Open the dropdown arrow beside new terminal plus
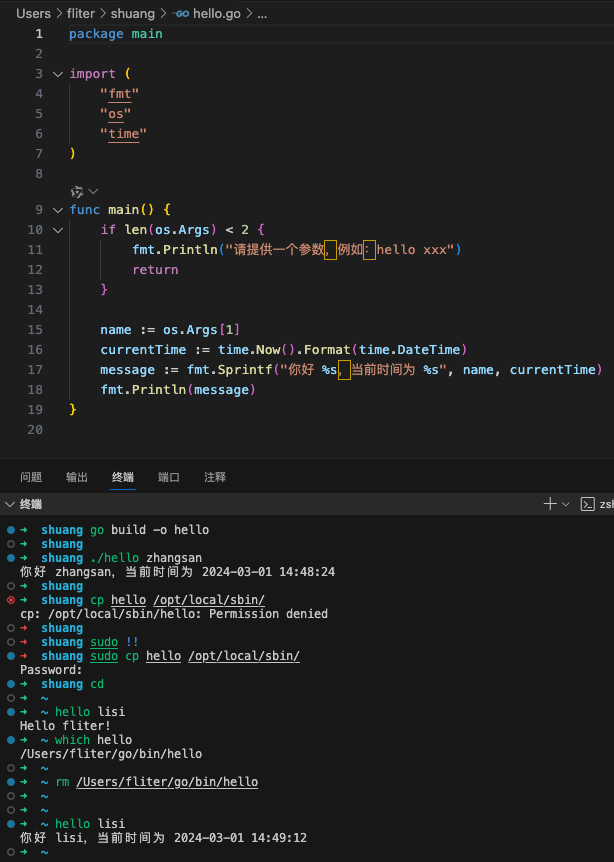The image size is (614, 862). click(x=566, y=504)
